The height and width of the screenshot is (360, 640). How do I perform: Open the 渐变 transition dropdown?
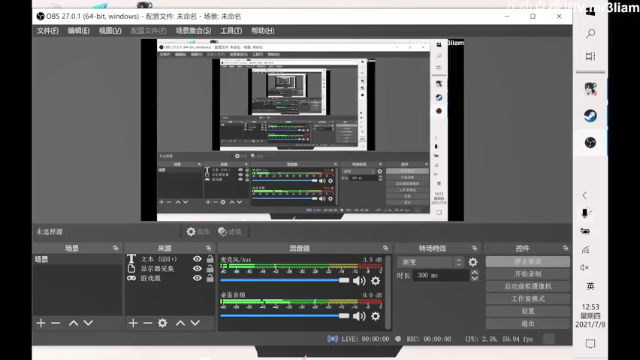[431, 262]
